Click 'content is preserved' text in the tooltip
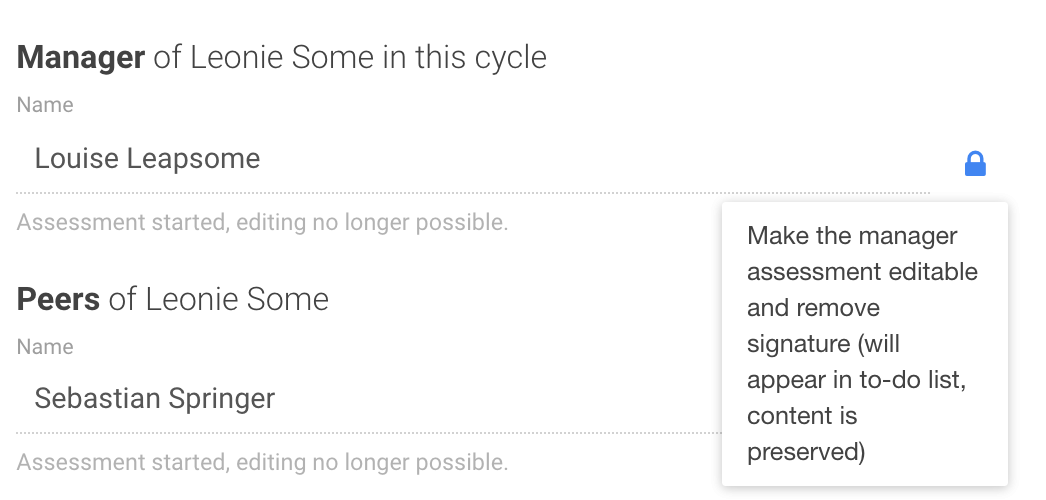This screenshot has height=500, width=1046. (x=806, y=434)
